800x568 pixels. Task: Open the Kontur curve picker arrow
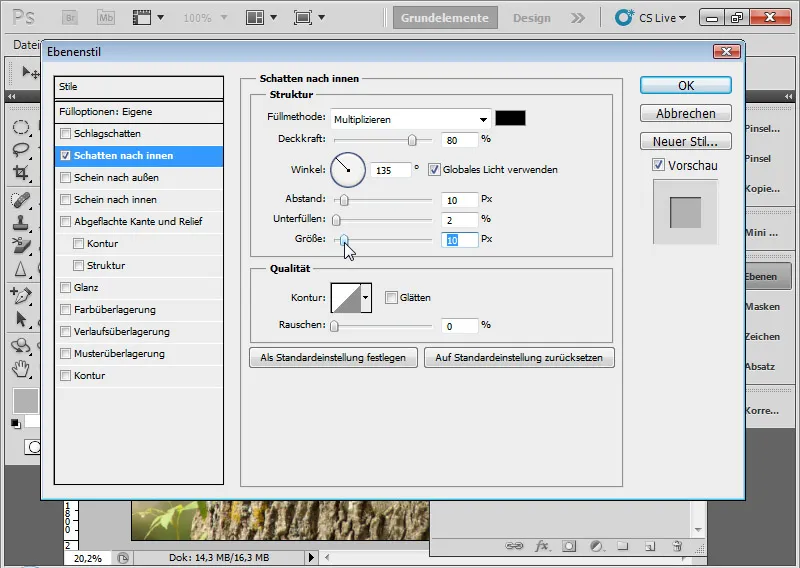(x=366, y=298)
